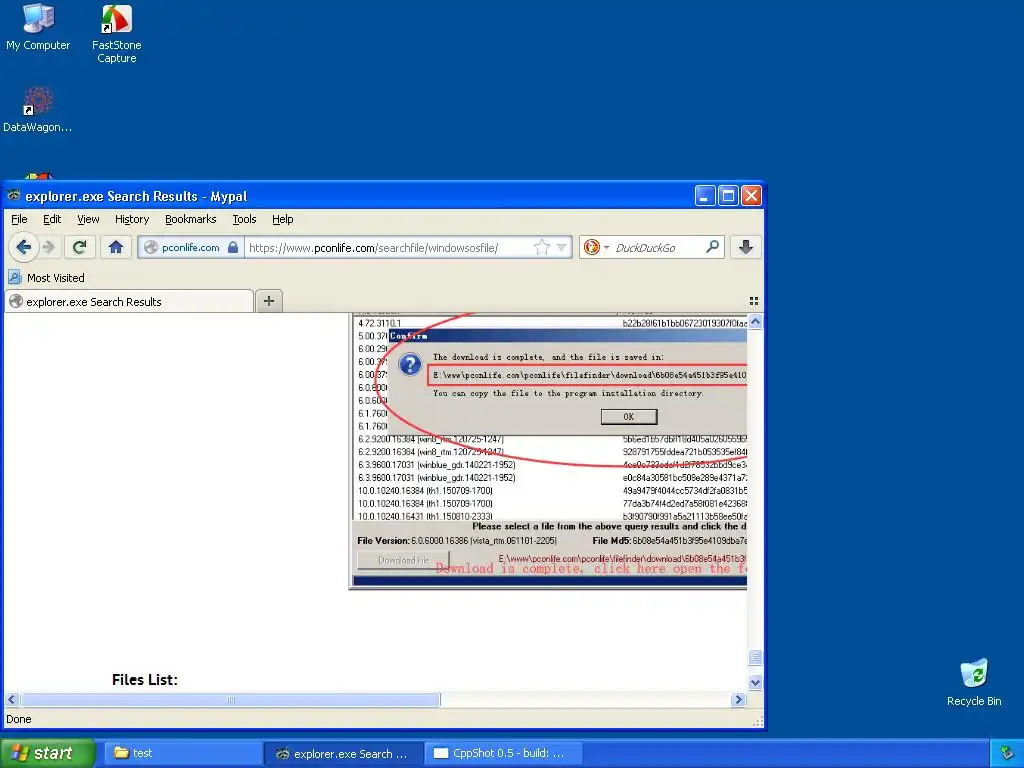Open the View menu

[x=88, y=219]
